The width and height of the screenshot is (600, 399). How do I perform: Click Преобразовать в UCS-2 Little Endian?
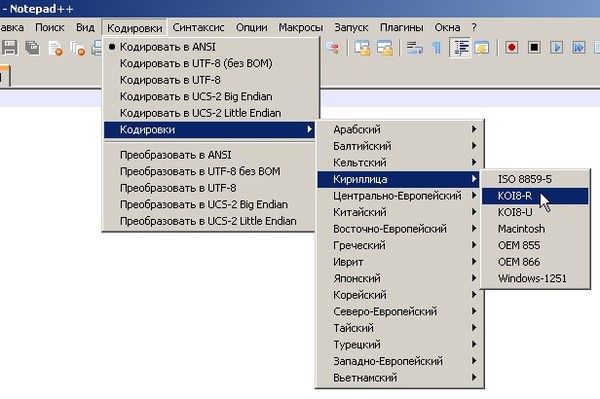click(x=209, y=221)
